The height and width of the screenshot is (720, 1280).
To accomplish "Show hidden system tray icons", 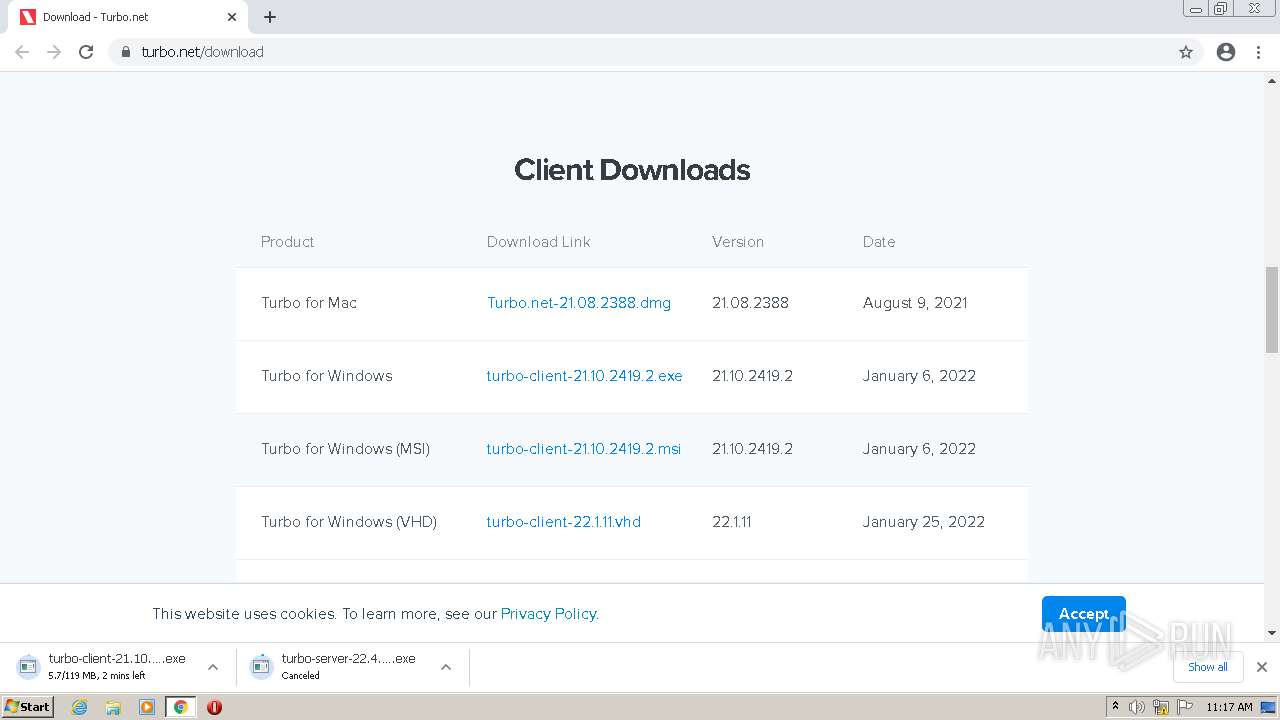I will 1116,707.
